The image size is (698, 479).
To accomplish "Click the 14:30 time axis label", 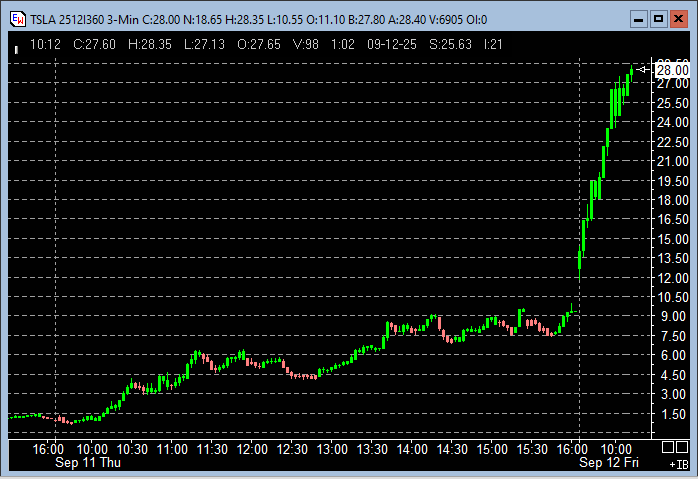I will coord(452,449).
